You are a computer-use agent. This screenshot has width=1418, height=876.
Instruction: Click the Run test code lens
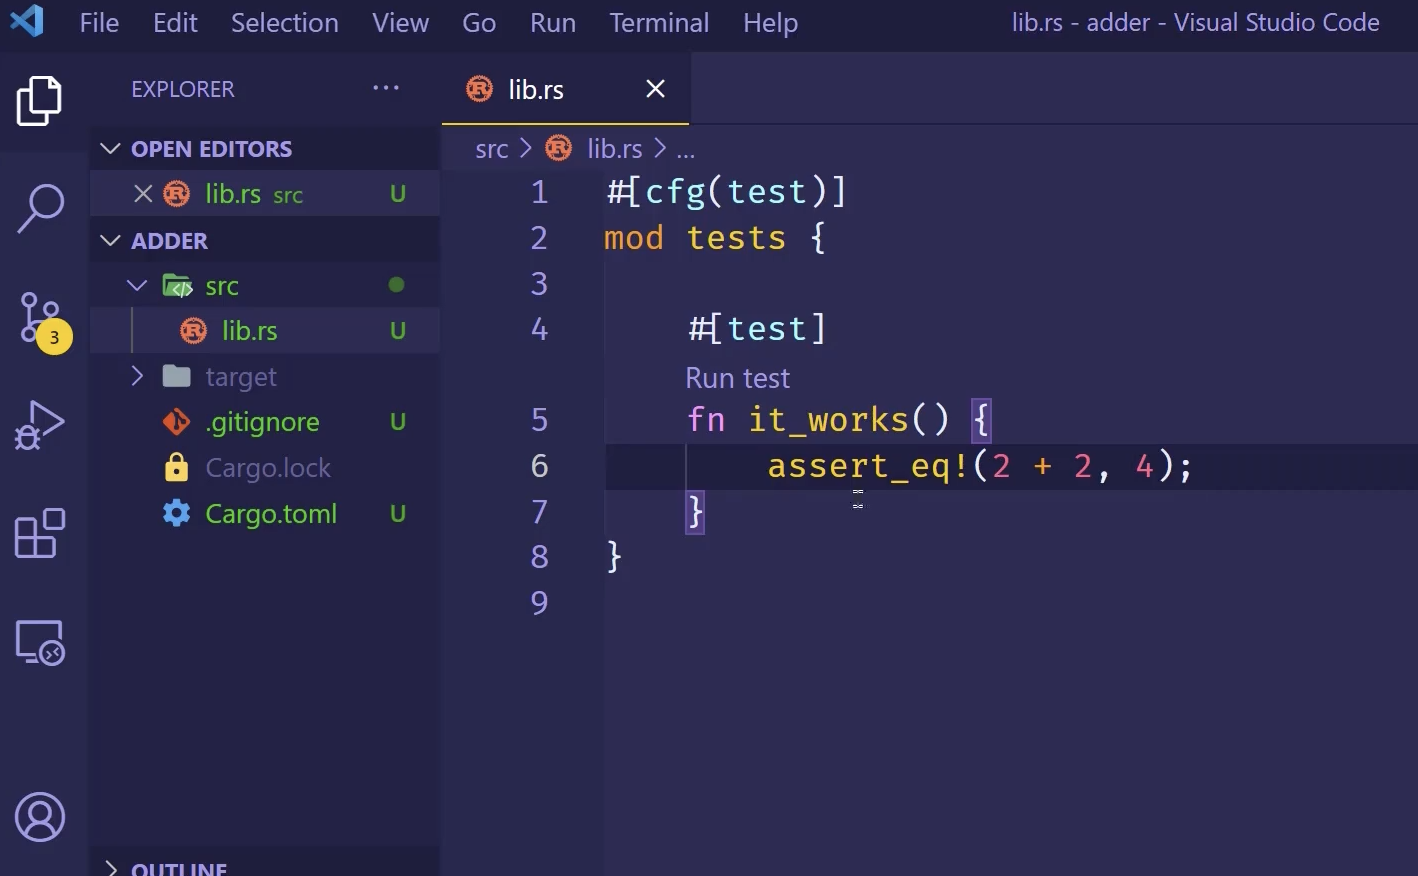tap(737, 378)
